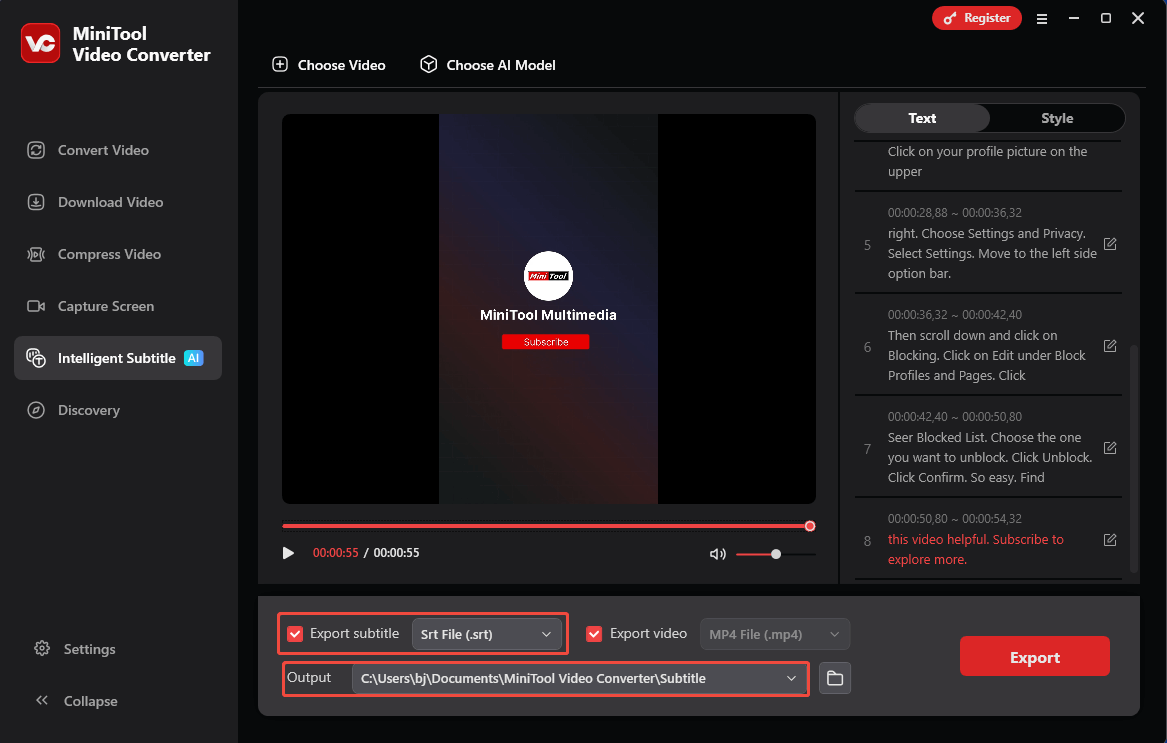Select subtitle text 'Then scroll down and click on'
This screenshot has height=743, width=1167.
point(972,336)
